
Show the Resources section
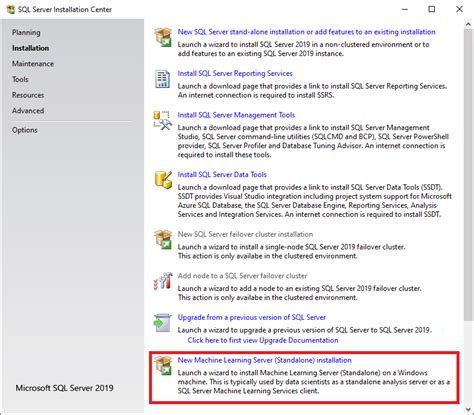(x=28, y=95)
